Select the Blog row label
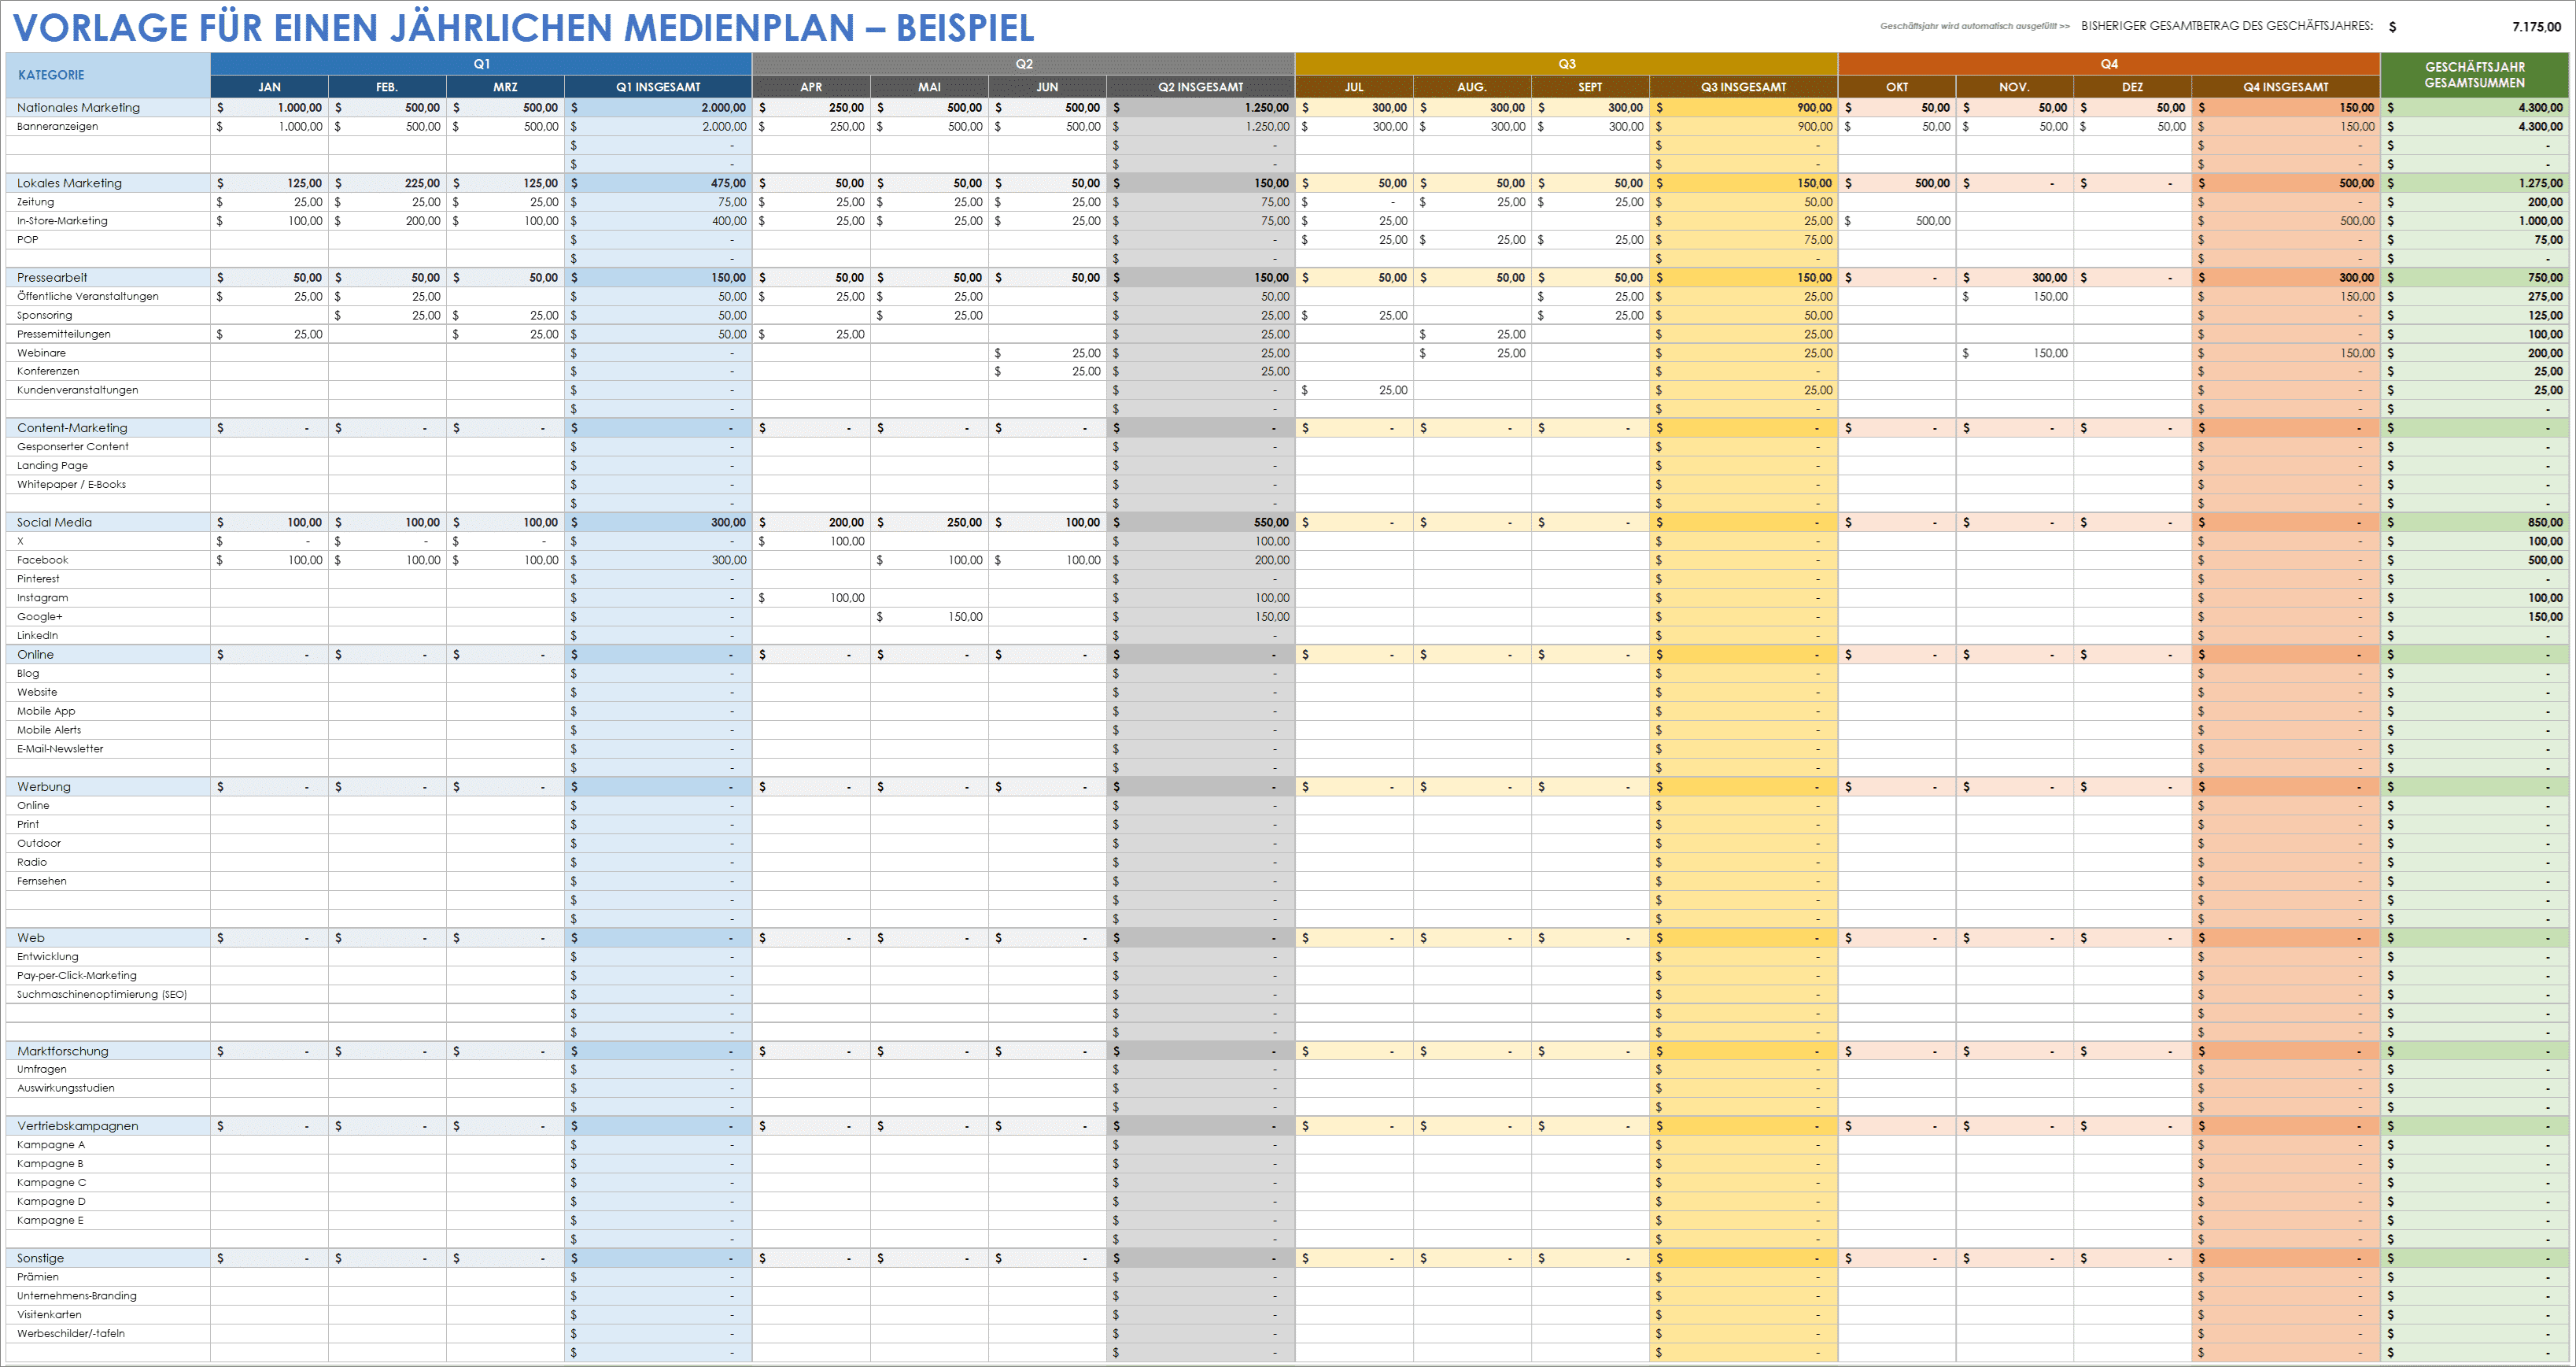 [28, 674]
